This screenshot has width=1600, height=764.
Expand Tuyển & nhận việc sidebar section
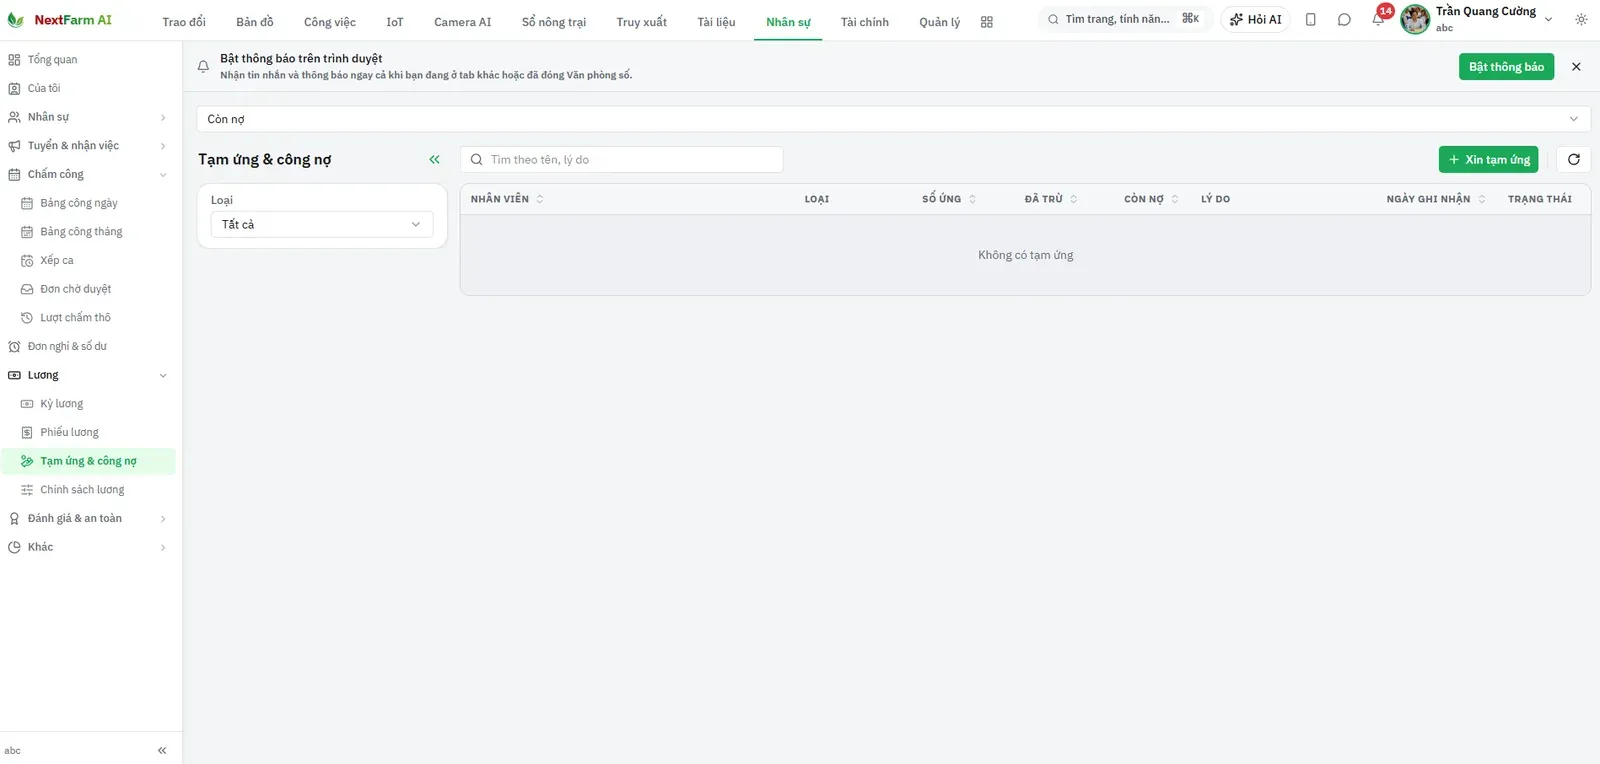click(88, 146)
